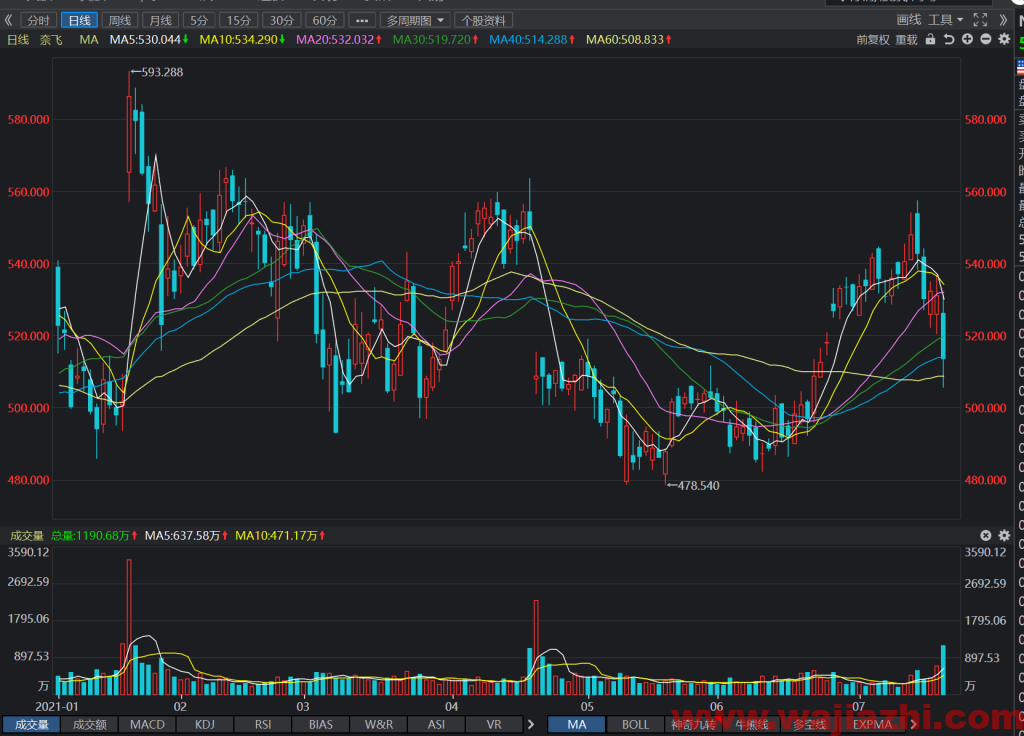The width and height of the screenshot is (1024, 736).
Task: Open volume panel settings gear
Action: tap(1004, 536)
